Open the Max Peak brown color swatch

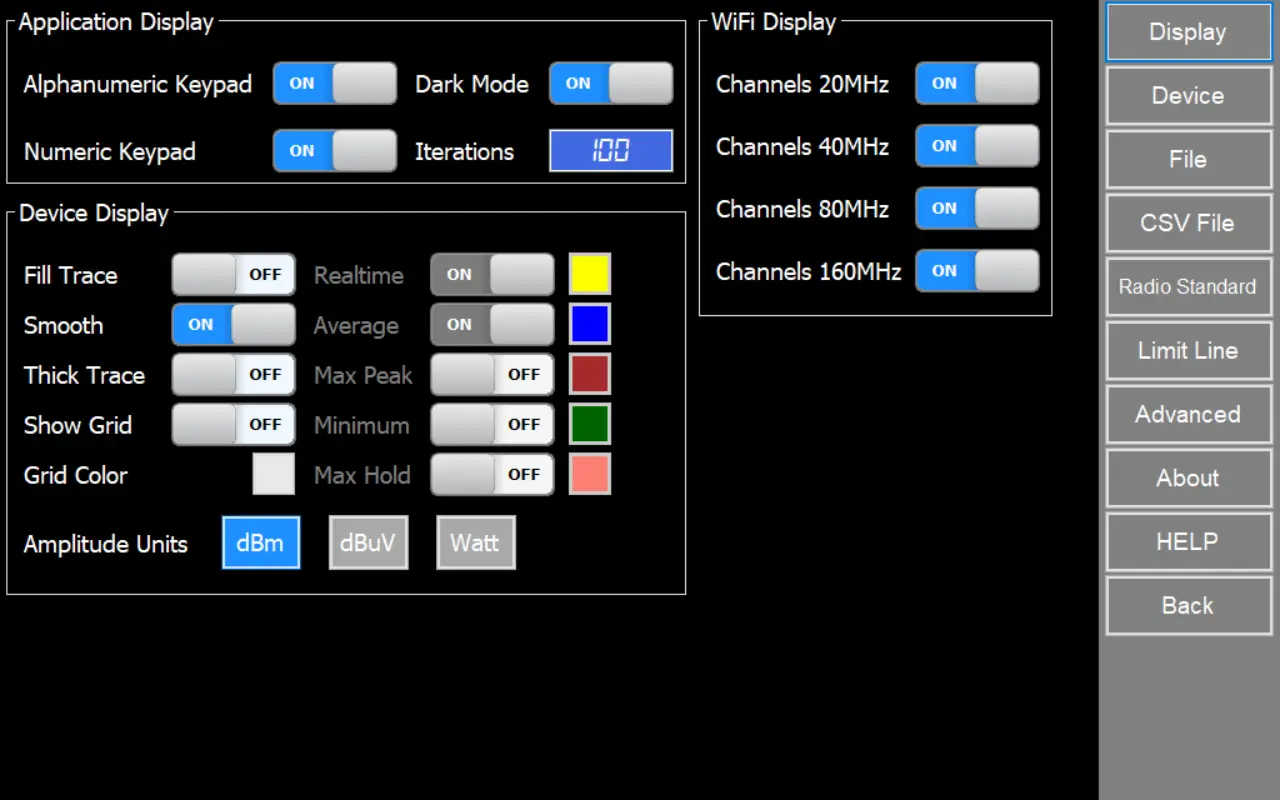coord(590,374)
